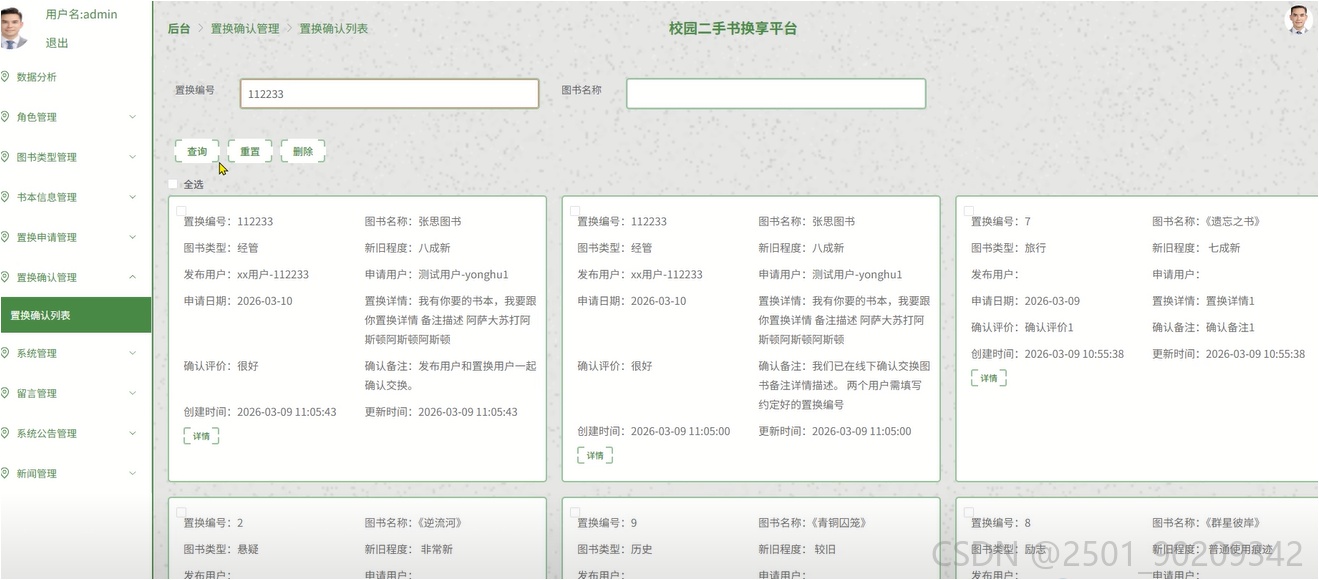
Task: Focus the 置换编号 field containing 112233
Action: [389, 94]
